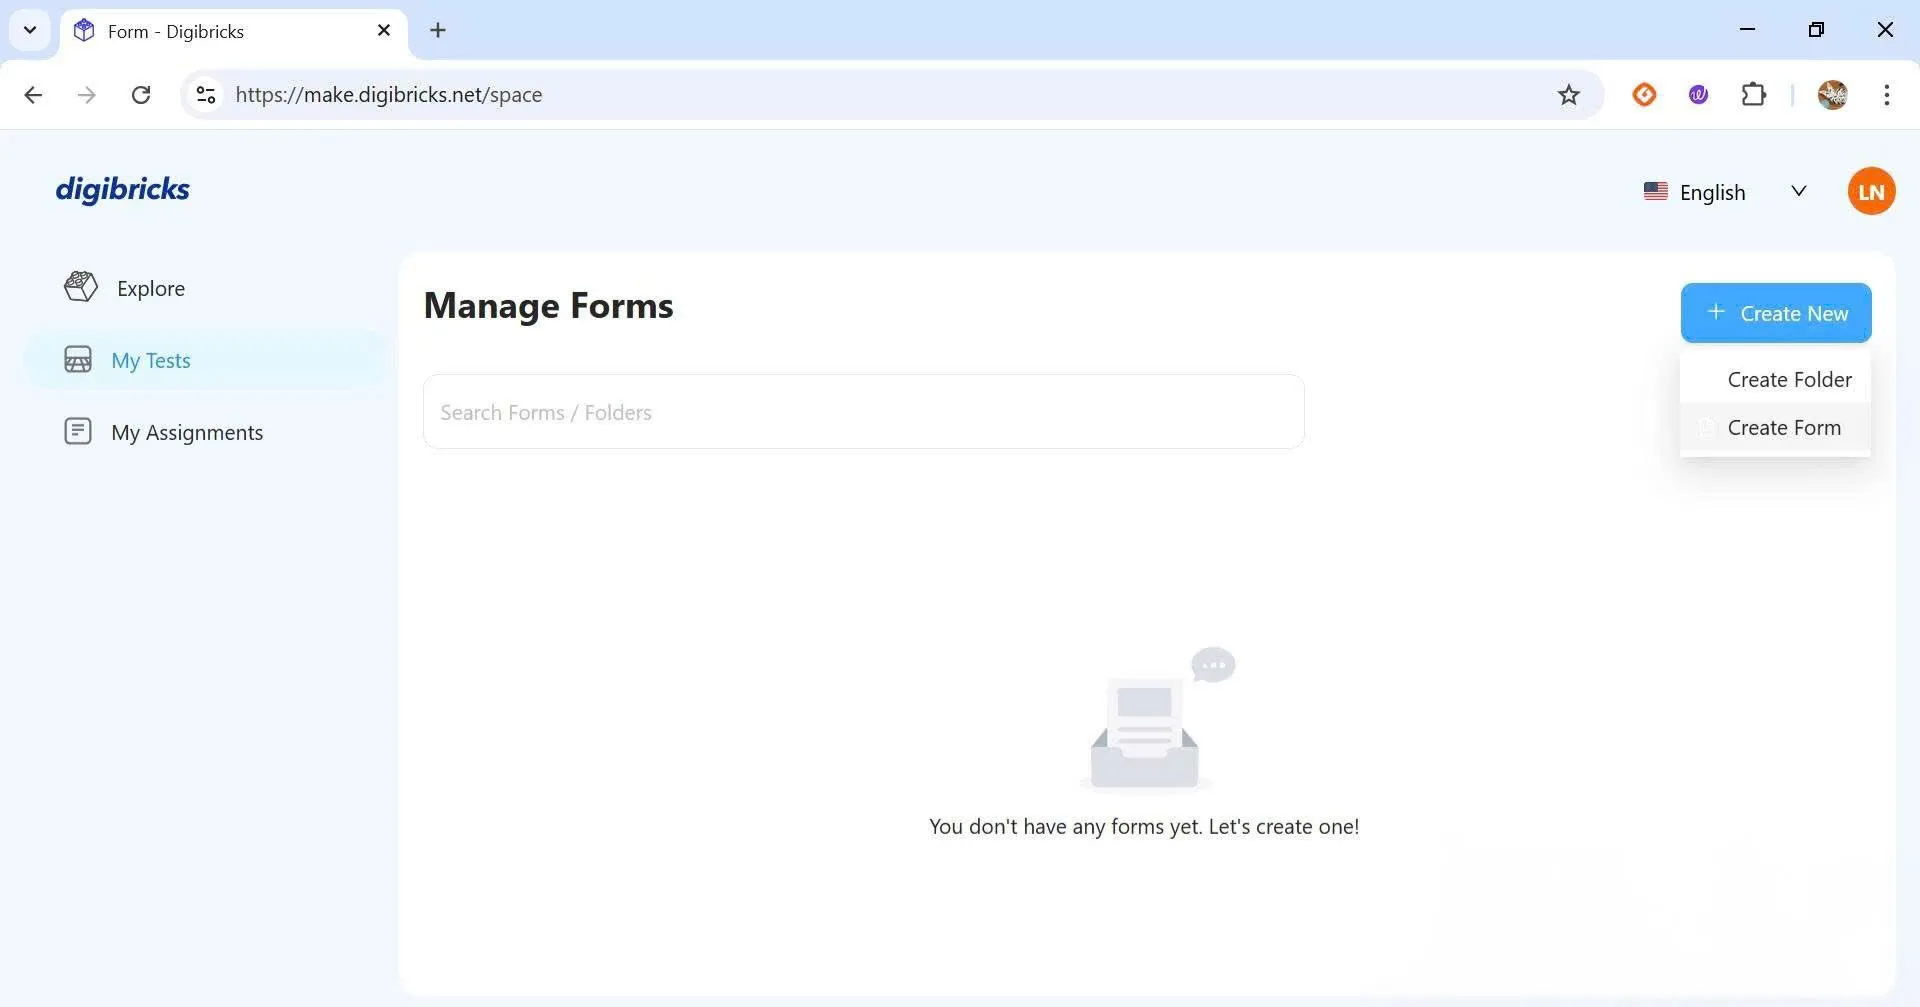This screenshot has width=1920, height=1007.
Task: Open the Explore section icon
Action: click(80, 288)
